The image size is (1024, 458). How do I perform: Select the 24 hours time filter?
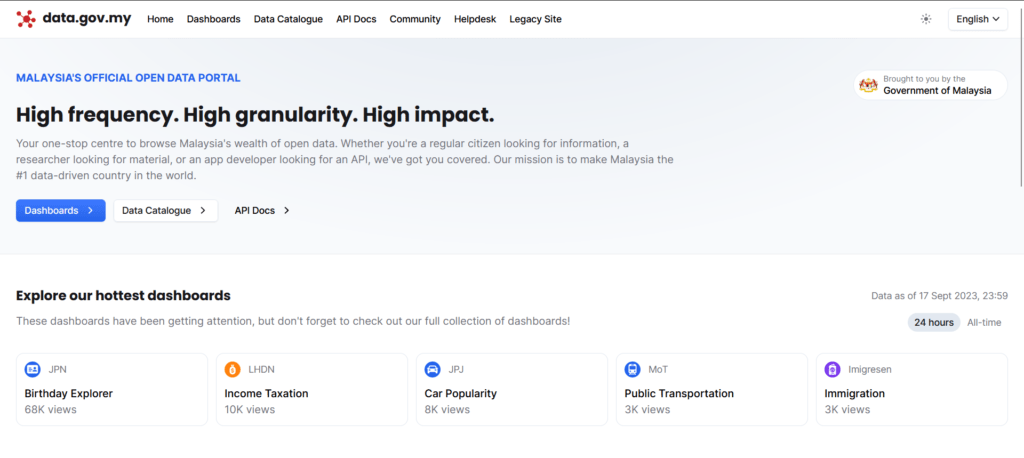933,322
